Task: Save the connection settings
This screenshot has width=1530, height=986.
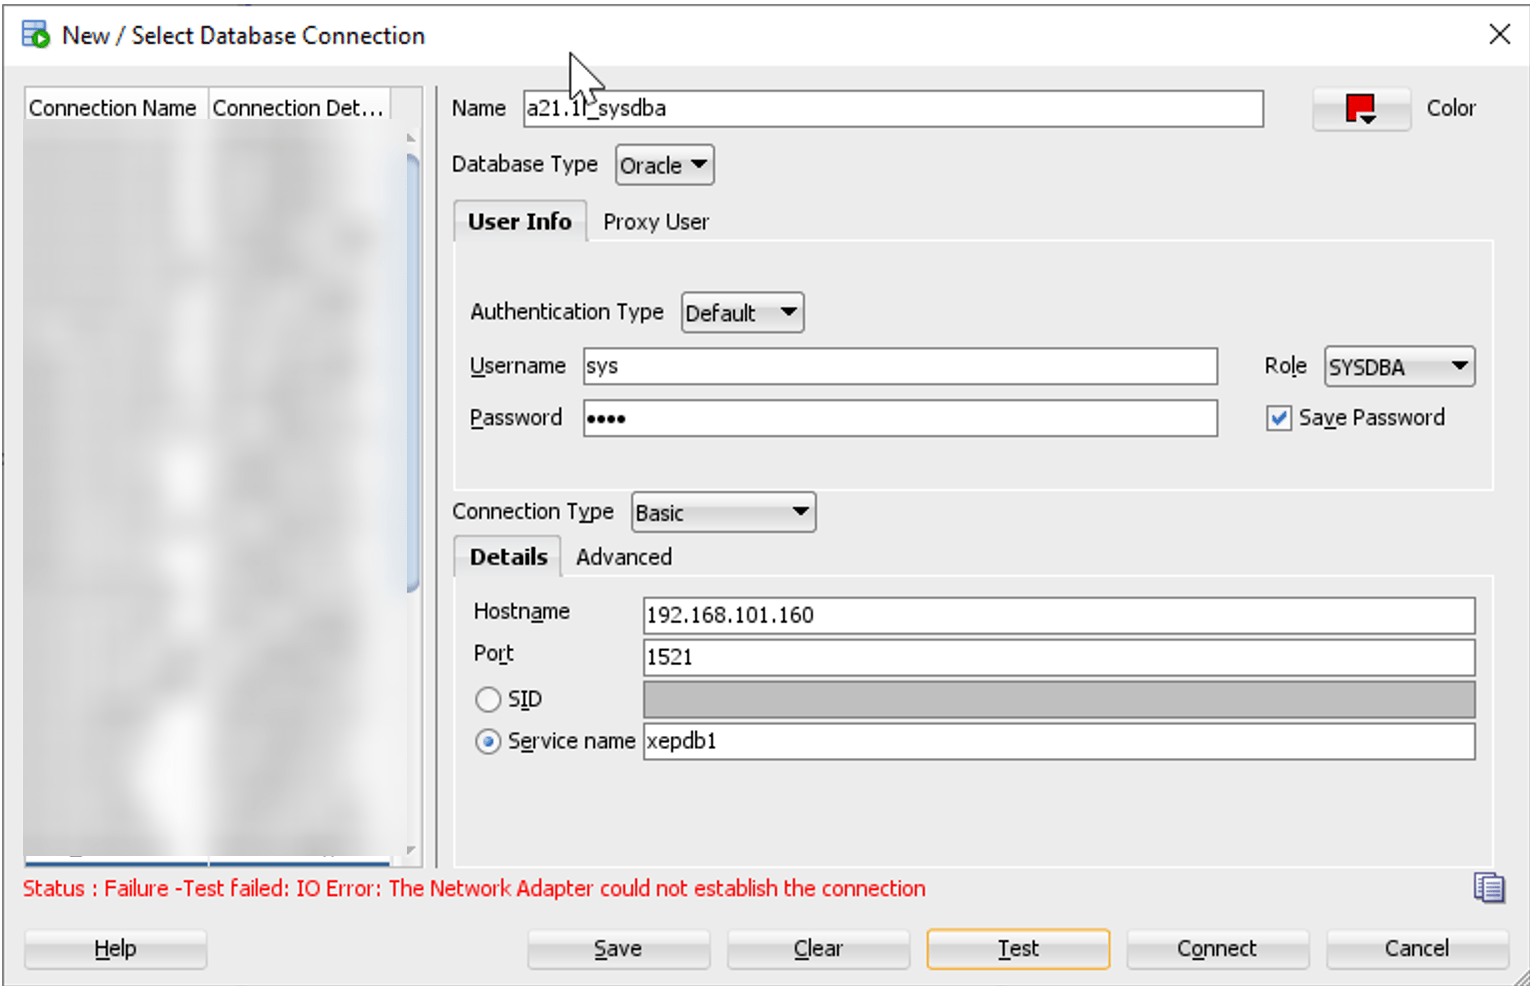Action: coord(617,948)
